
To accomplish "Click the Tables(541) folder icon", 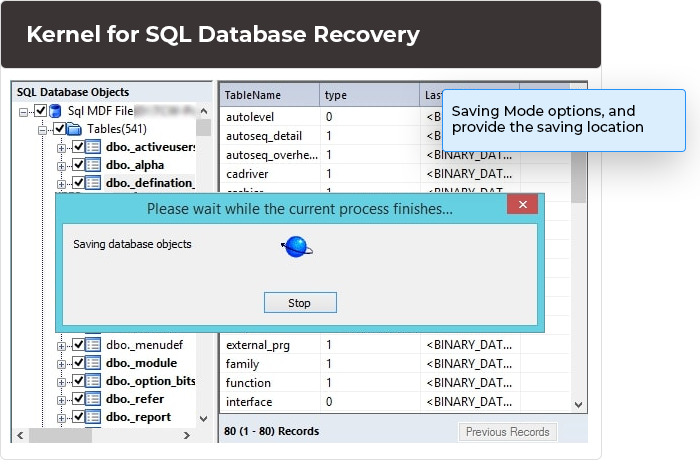I will tap(74, 129).
